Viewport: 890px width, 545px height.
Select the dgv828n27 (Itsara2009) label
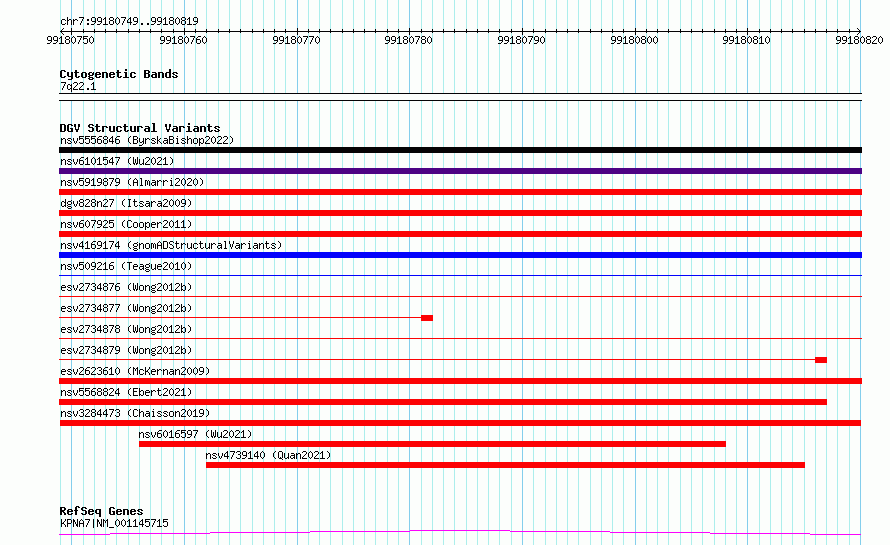coord(126,203)
